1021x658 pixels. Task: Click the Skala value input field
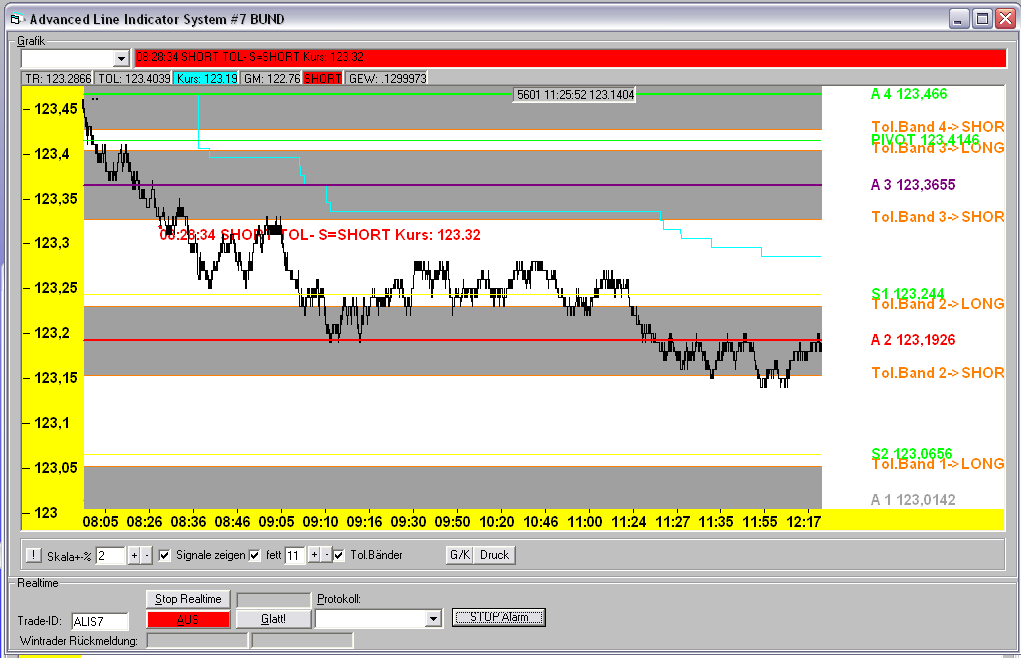click(110, 555)
